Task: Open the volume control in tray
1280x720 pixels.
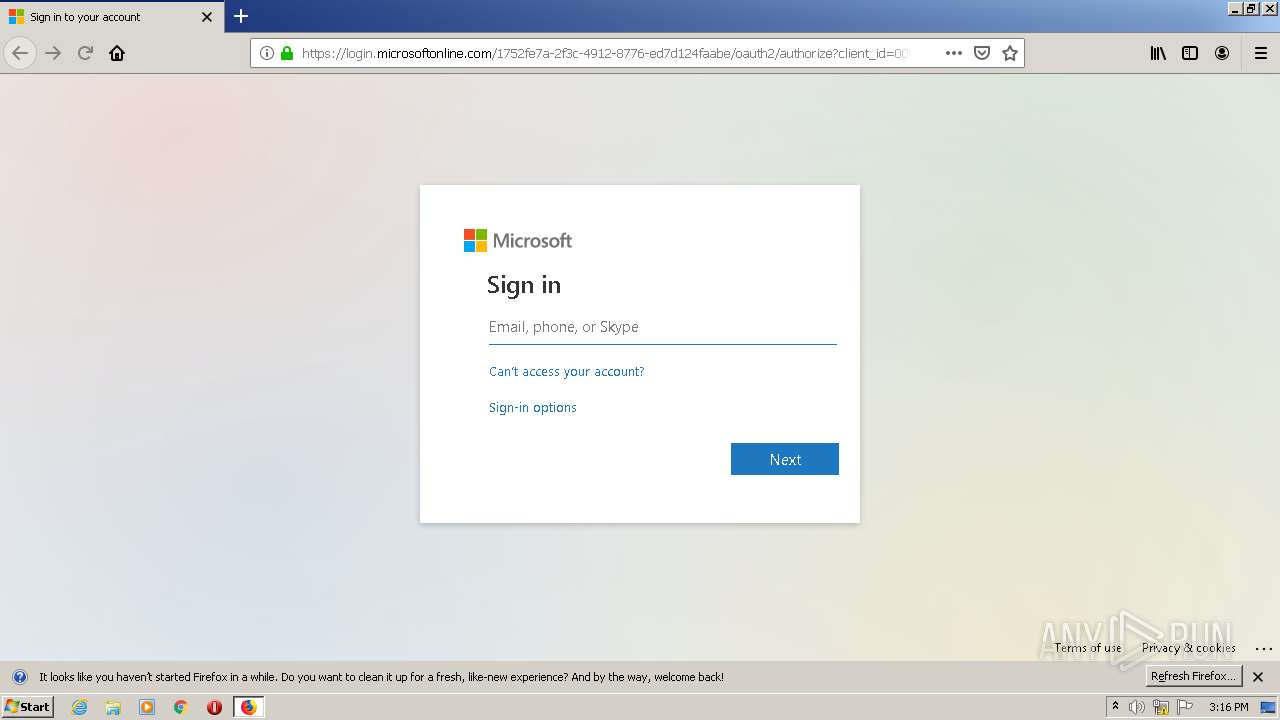Action: coord(1137,707)
